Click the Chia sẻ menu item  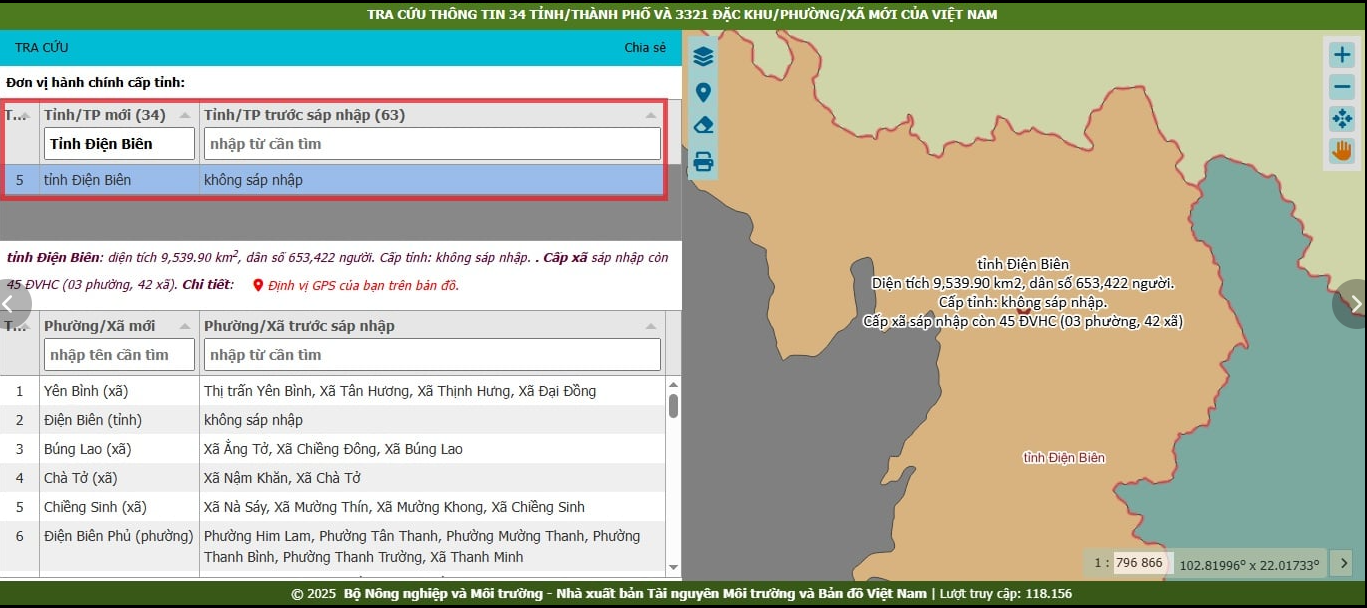click(644, 47)
